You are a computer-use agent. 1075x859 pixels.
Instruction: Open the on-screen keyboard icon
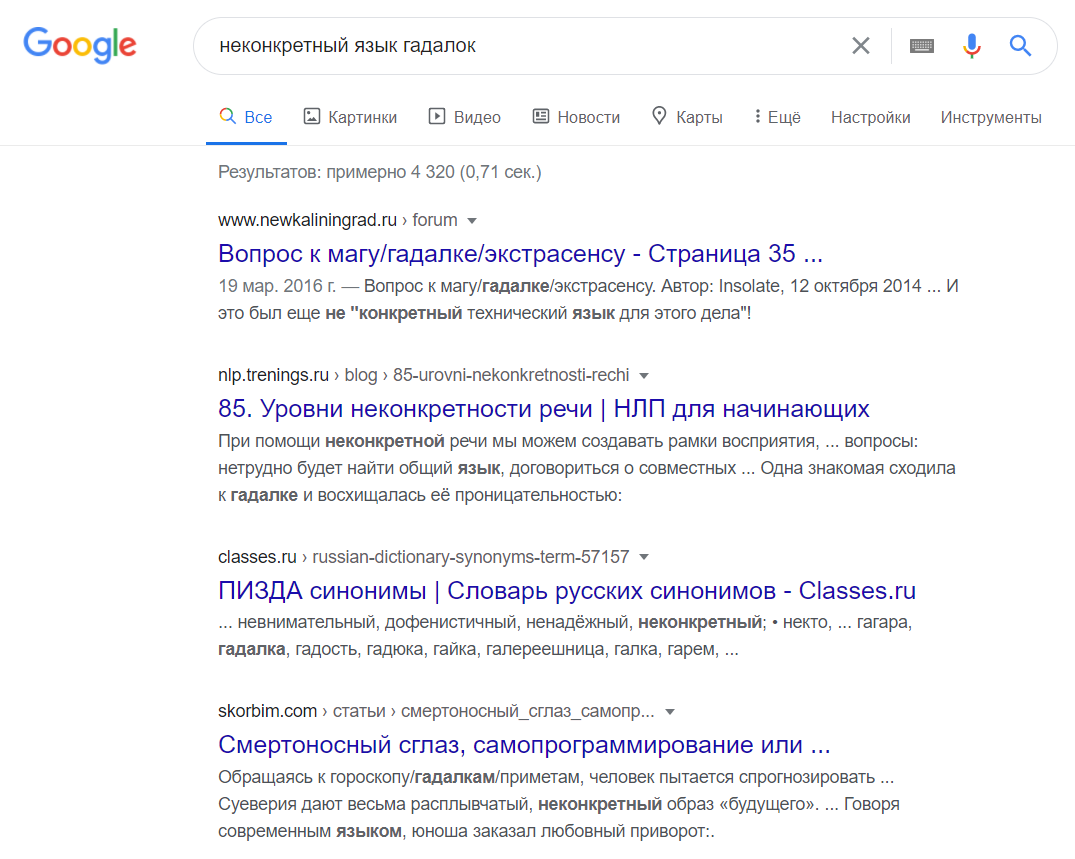(x=921, y=46)
